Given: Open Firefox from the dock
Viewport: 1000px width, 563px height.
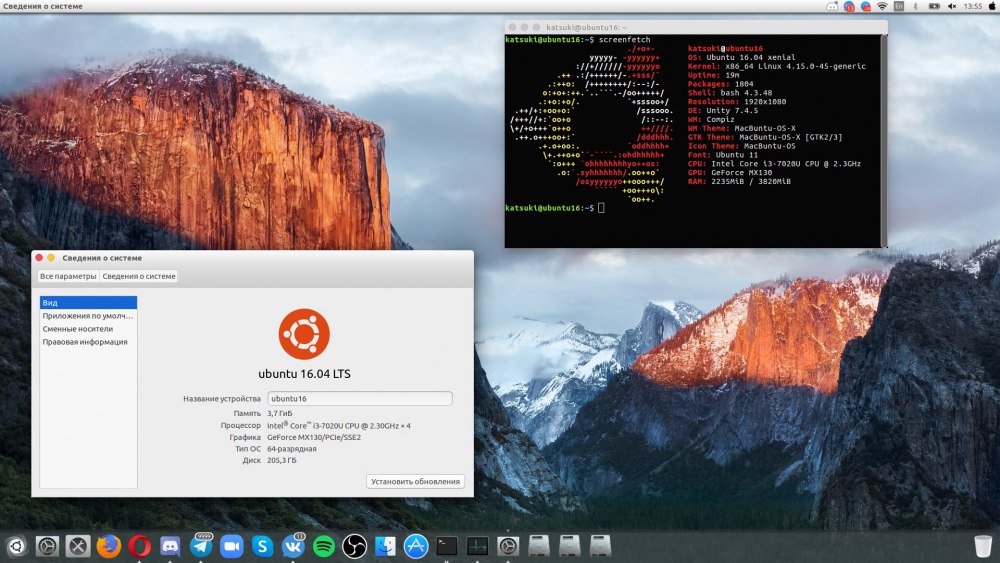Looking at the screenshot, I should pyautogui.click(x=108, y=546).
